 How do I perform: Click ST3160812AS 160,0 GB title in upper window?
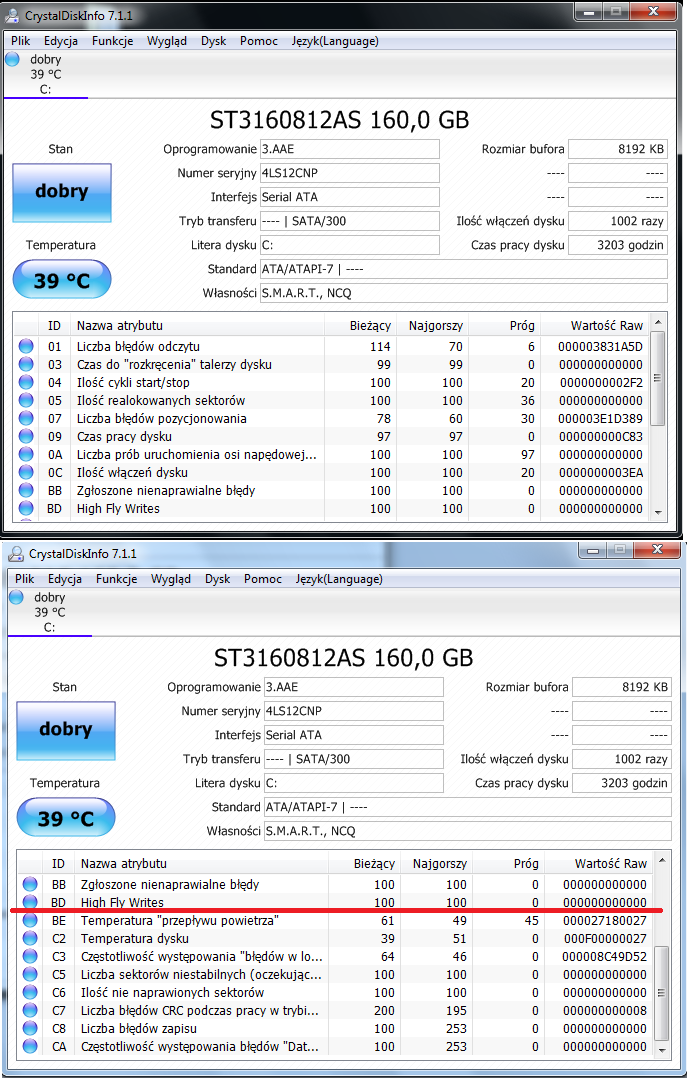click(x=339, y=120)
